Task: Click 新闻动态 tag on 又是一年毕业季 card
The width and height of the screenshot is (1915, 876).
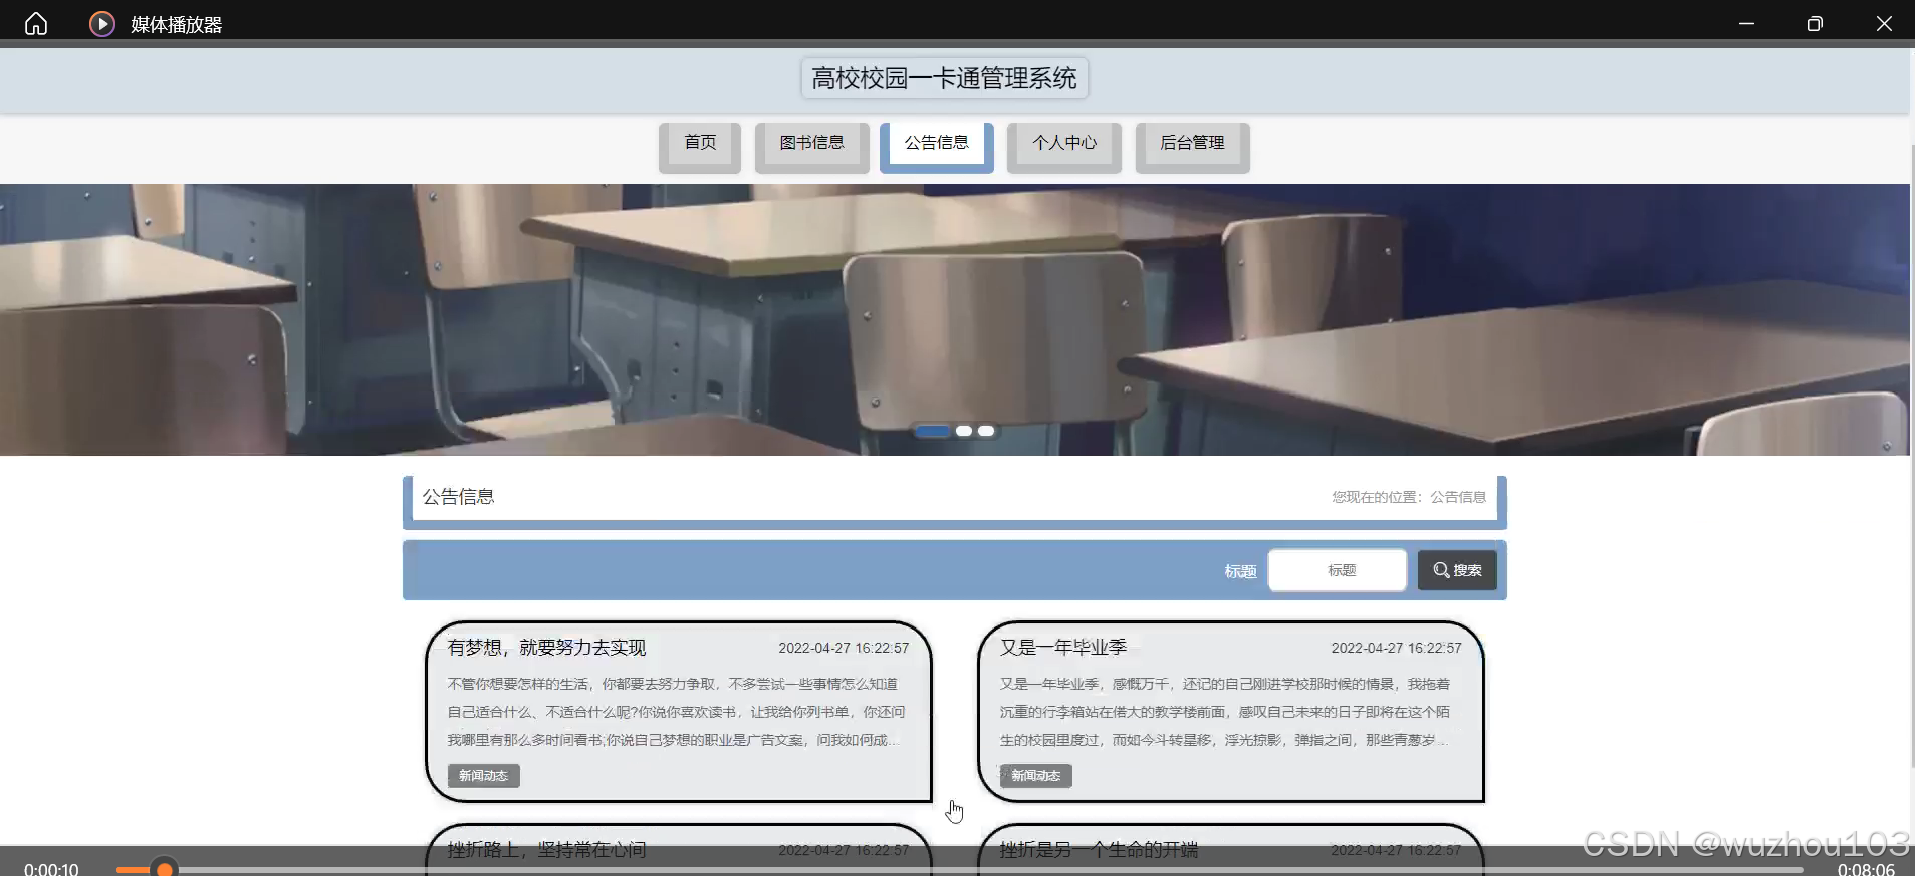Action: [x=1036, y=776]
